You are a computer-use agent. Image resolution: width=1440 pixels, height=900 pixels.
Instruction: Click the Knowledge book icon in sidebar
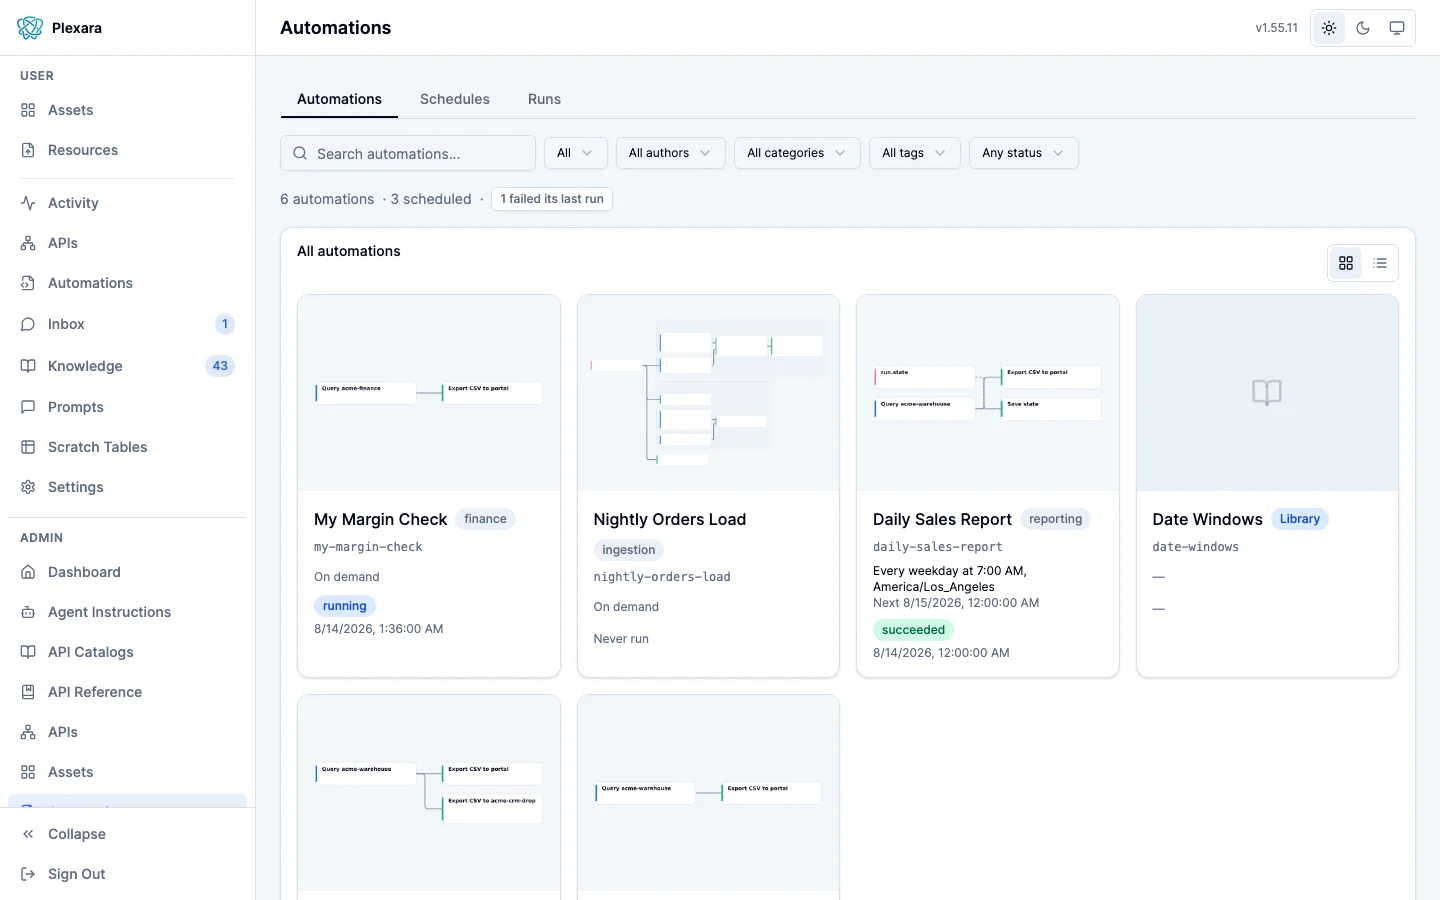click(x=28, y=366)
